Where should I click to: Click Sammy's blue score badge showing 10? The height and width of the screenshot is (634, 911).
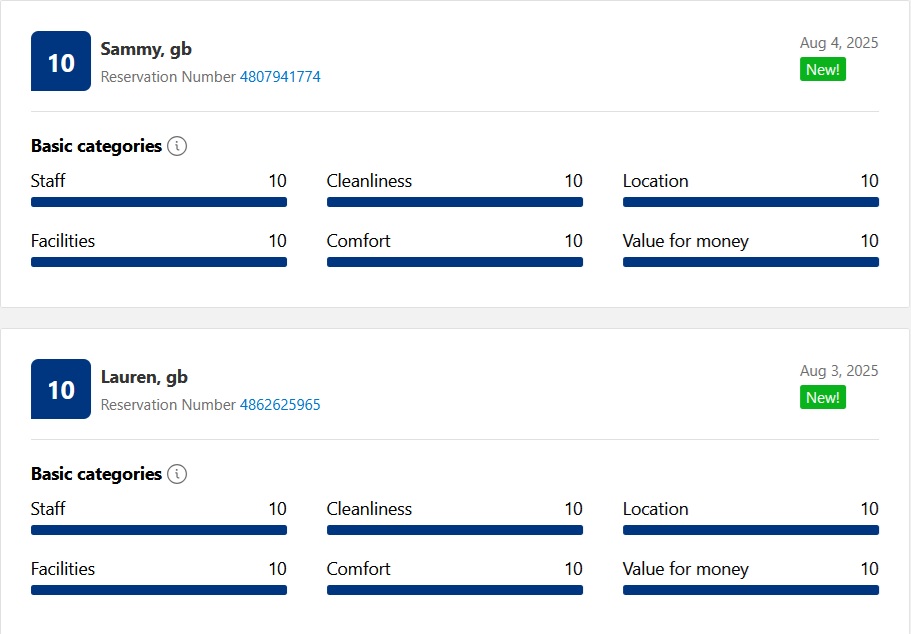pyautogui.click(x=61, y=62)
